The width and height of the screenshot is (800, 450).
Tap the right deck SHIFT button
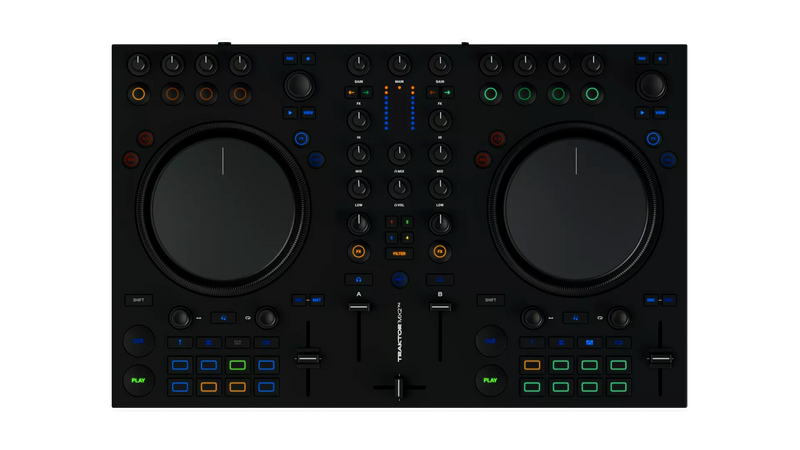[x=491, y=300]
